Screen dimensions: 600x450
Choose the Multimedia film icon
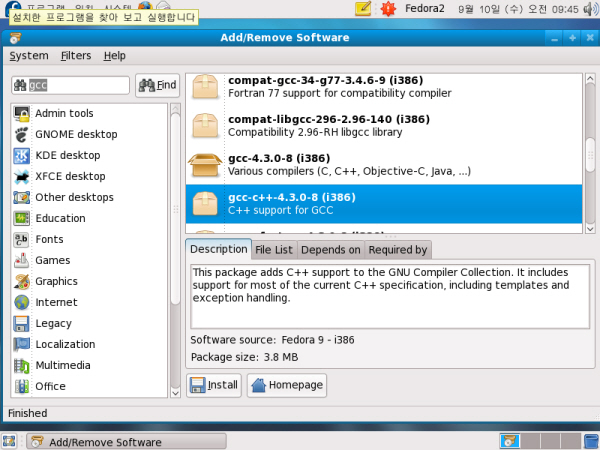pos(21,365)
